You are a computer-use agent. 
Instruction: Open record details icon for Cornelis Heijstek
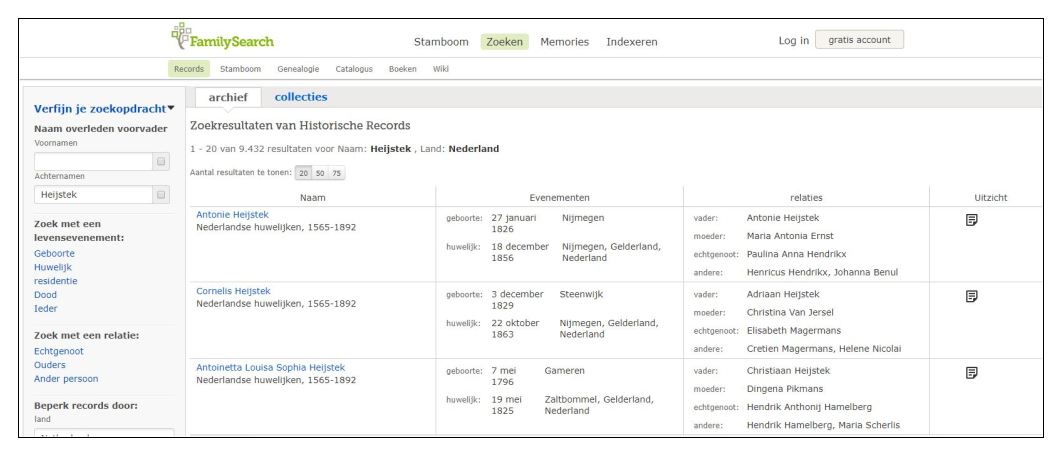pyautogui.click(x=970, y=296)
